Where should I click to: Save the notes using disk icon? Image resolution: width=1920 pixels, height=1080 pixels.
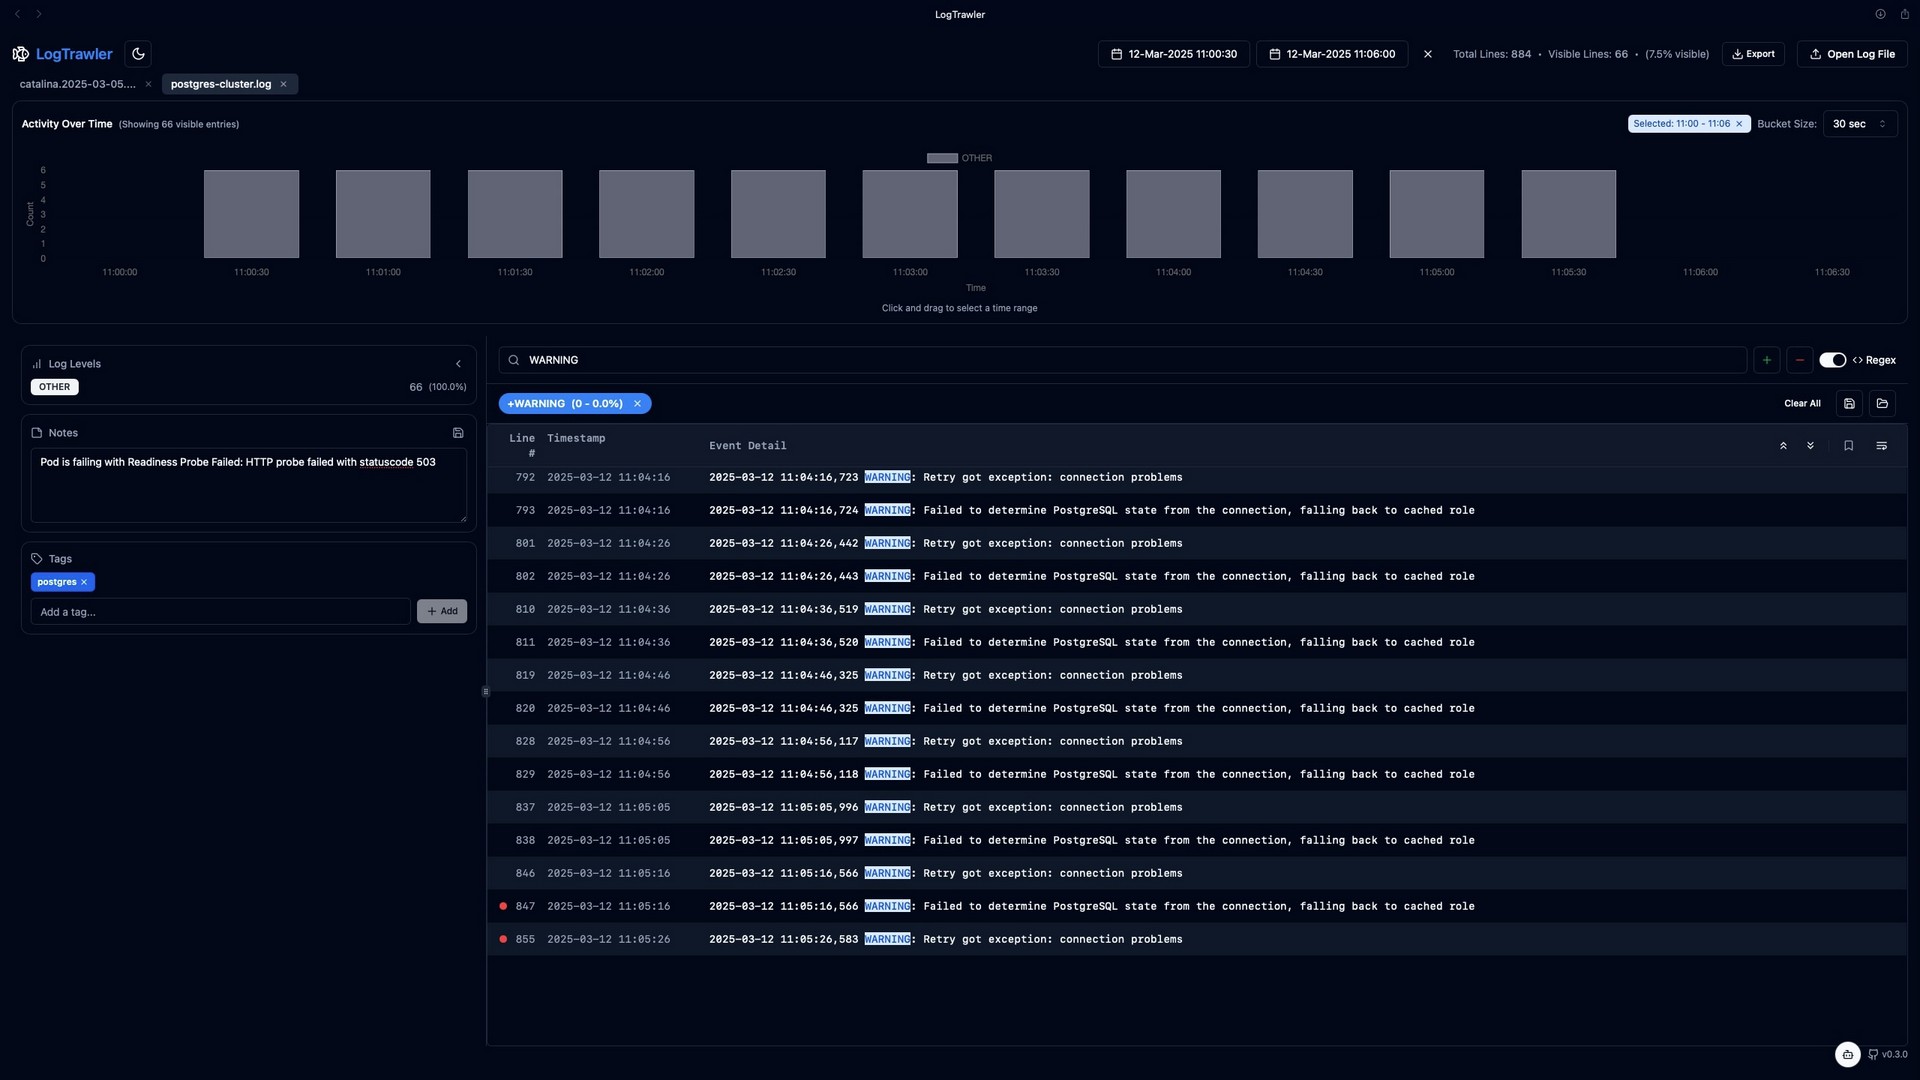(x=458, y=433)
